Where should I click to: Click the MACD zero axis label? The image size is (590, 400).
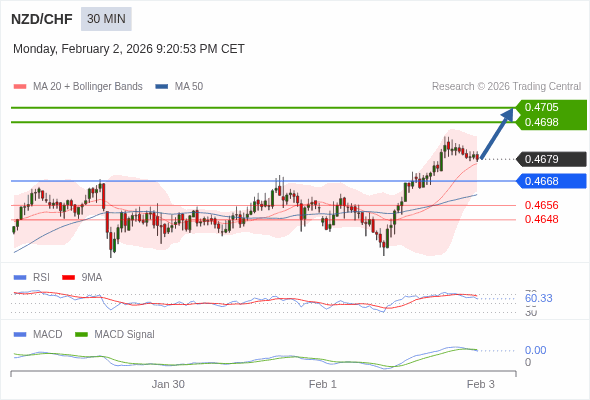coord(528,362)
